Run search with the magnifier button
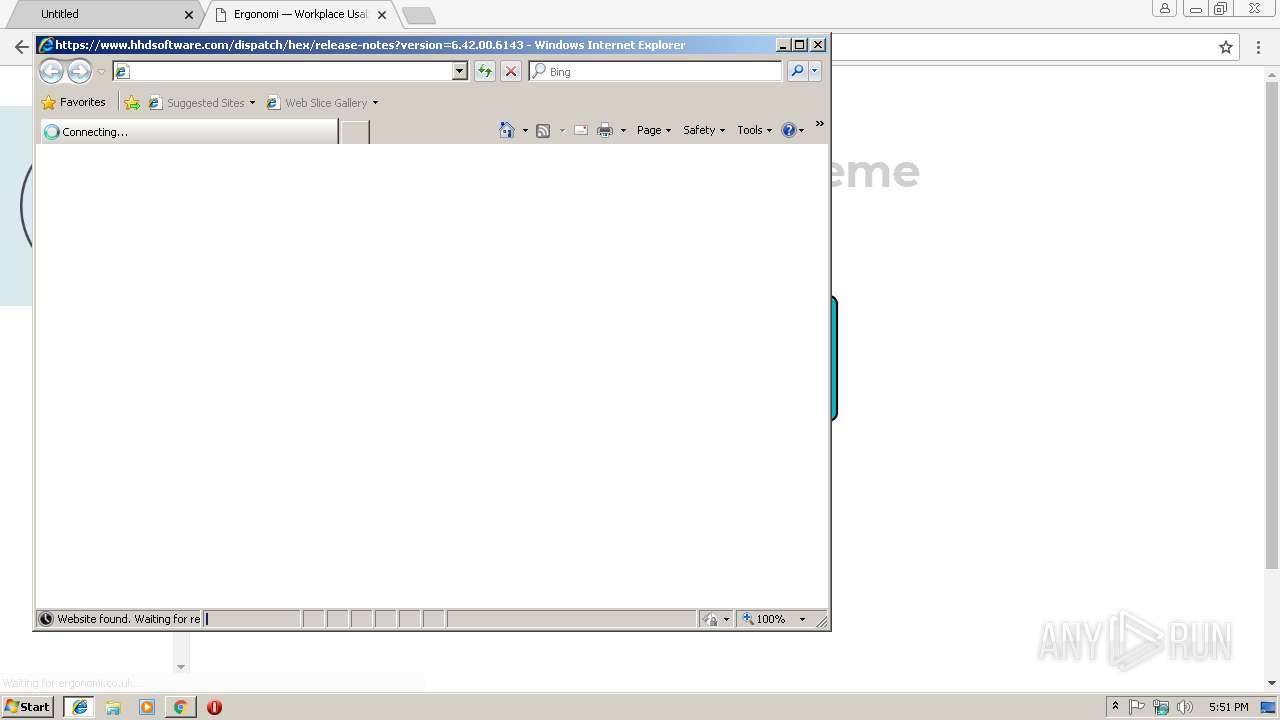 [x=797, y=71]
